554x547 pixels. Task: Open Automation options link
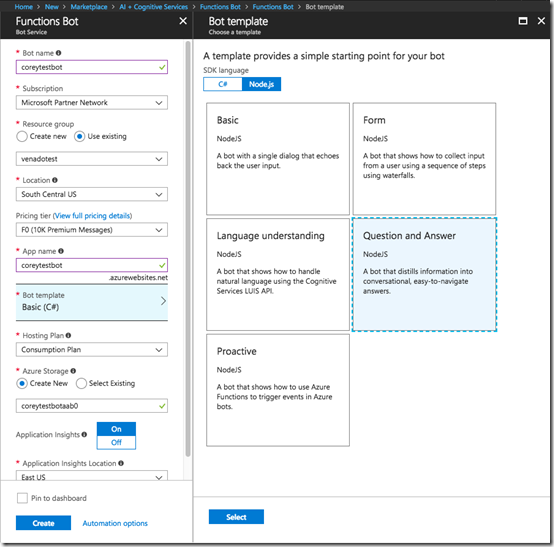pos(115,523)
